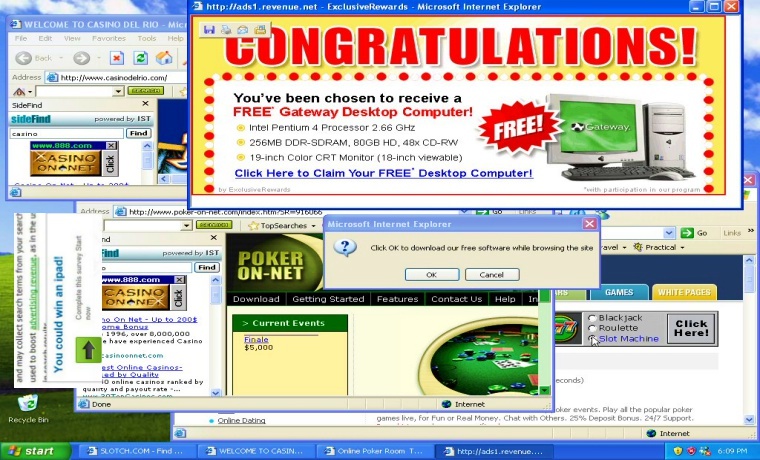Switch to the GAMES tab

coord(617,292)
